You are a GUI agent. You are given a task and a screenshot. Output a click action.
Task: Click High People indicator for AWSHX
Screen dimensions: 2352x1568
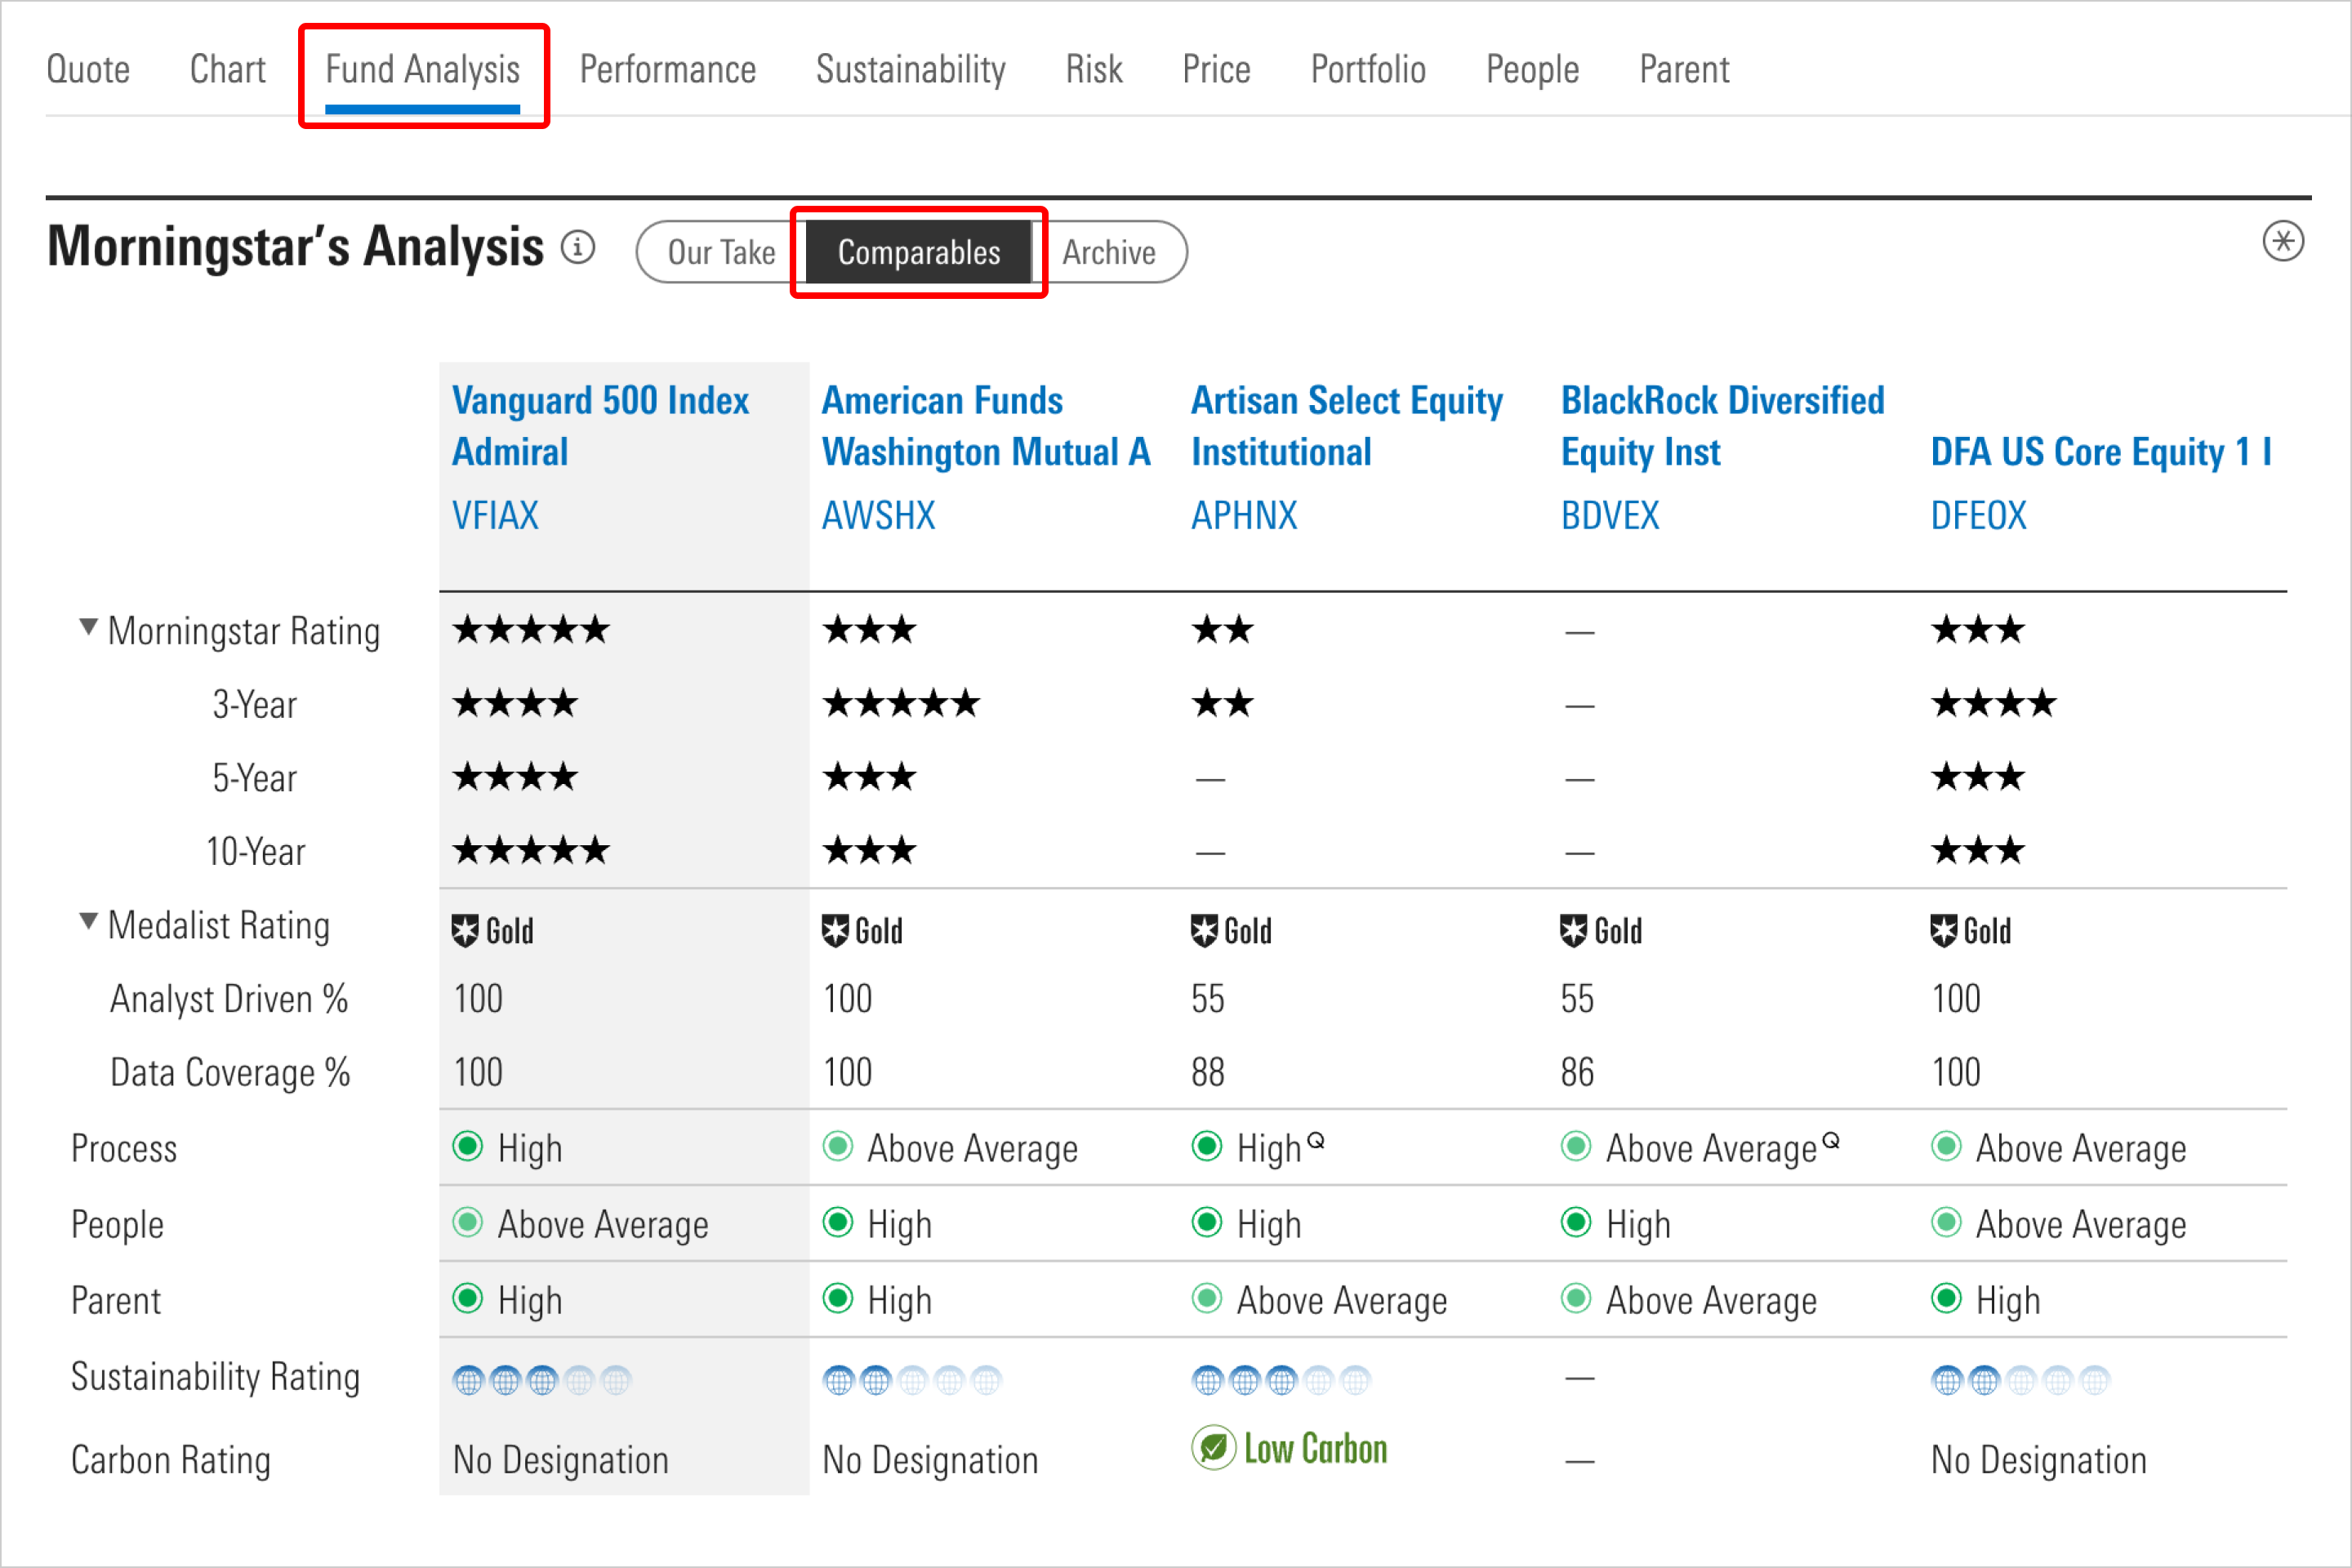[837, 1222]
